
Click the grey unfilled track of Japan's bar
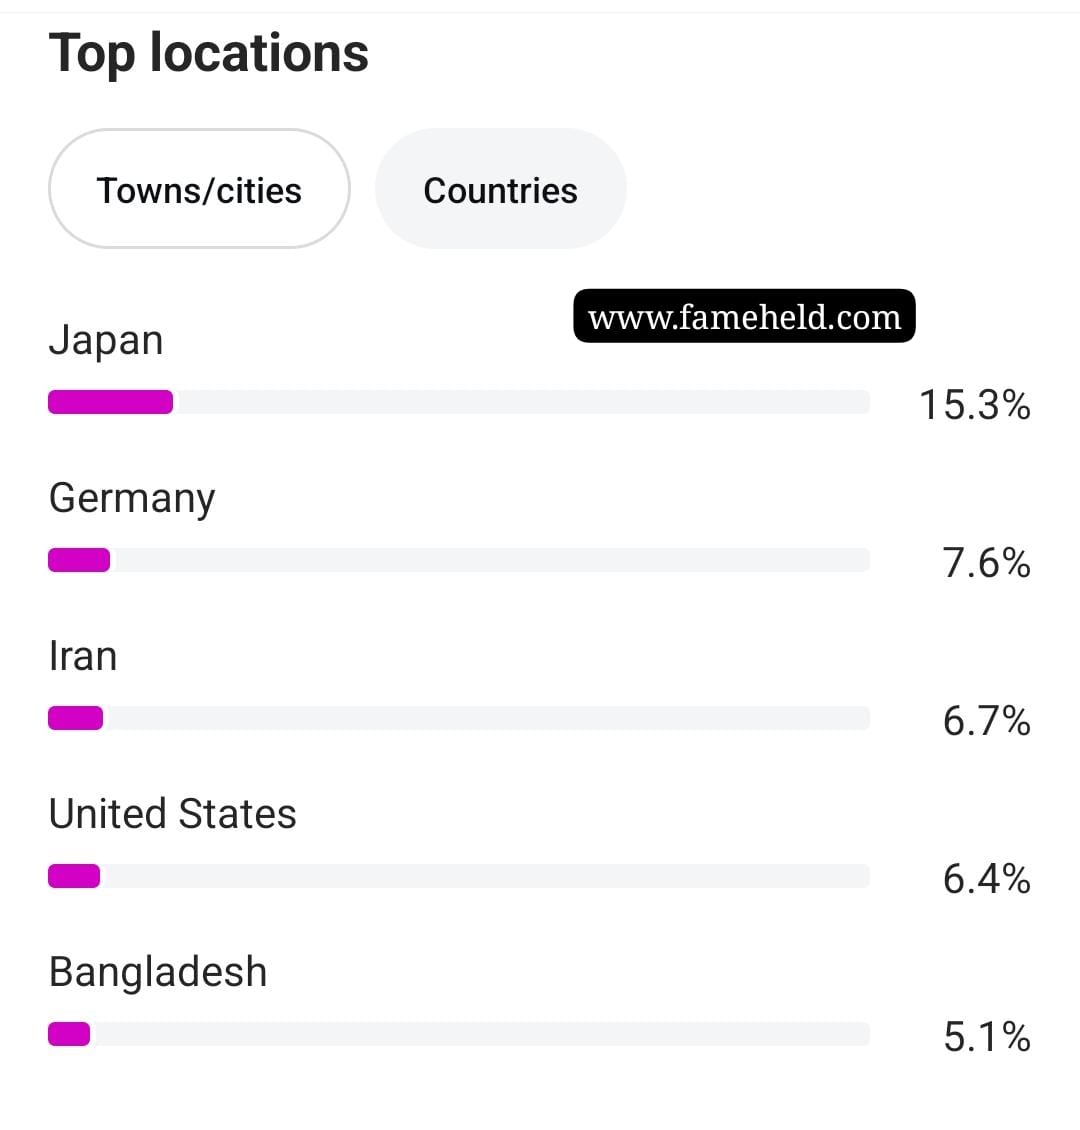click(520, 402)
